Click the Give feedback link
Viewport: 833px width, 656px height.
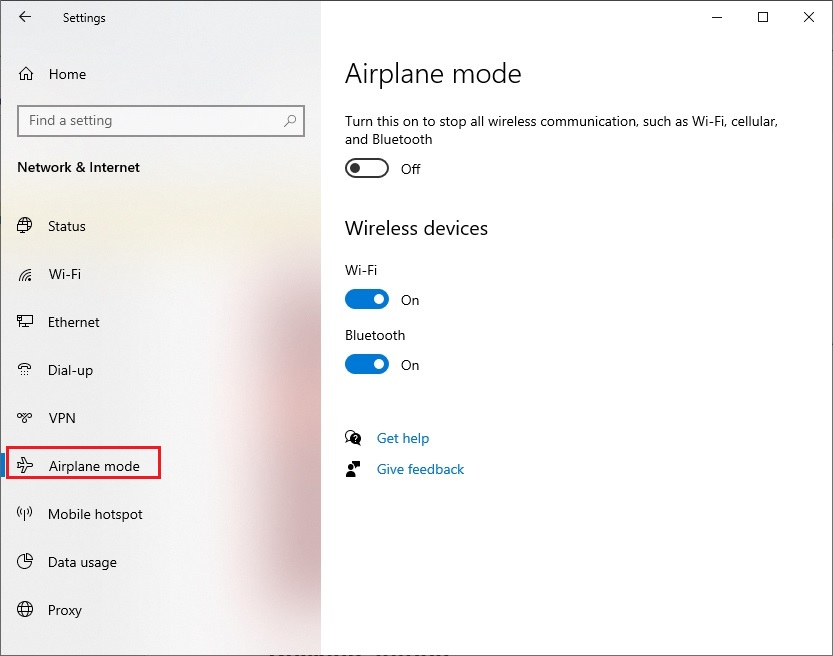point(420,469)
